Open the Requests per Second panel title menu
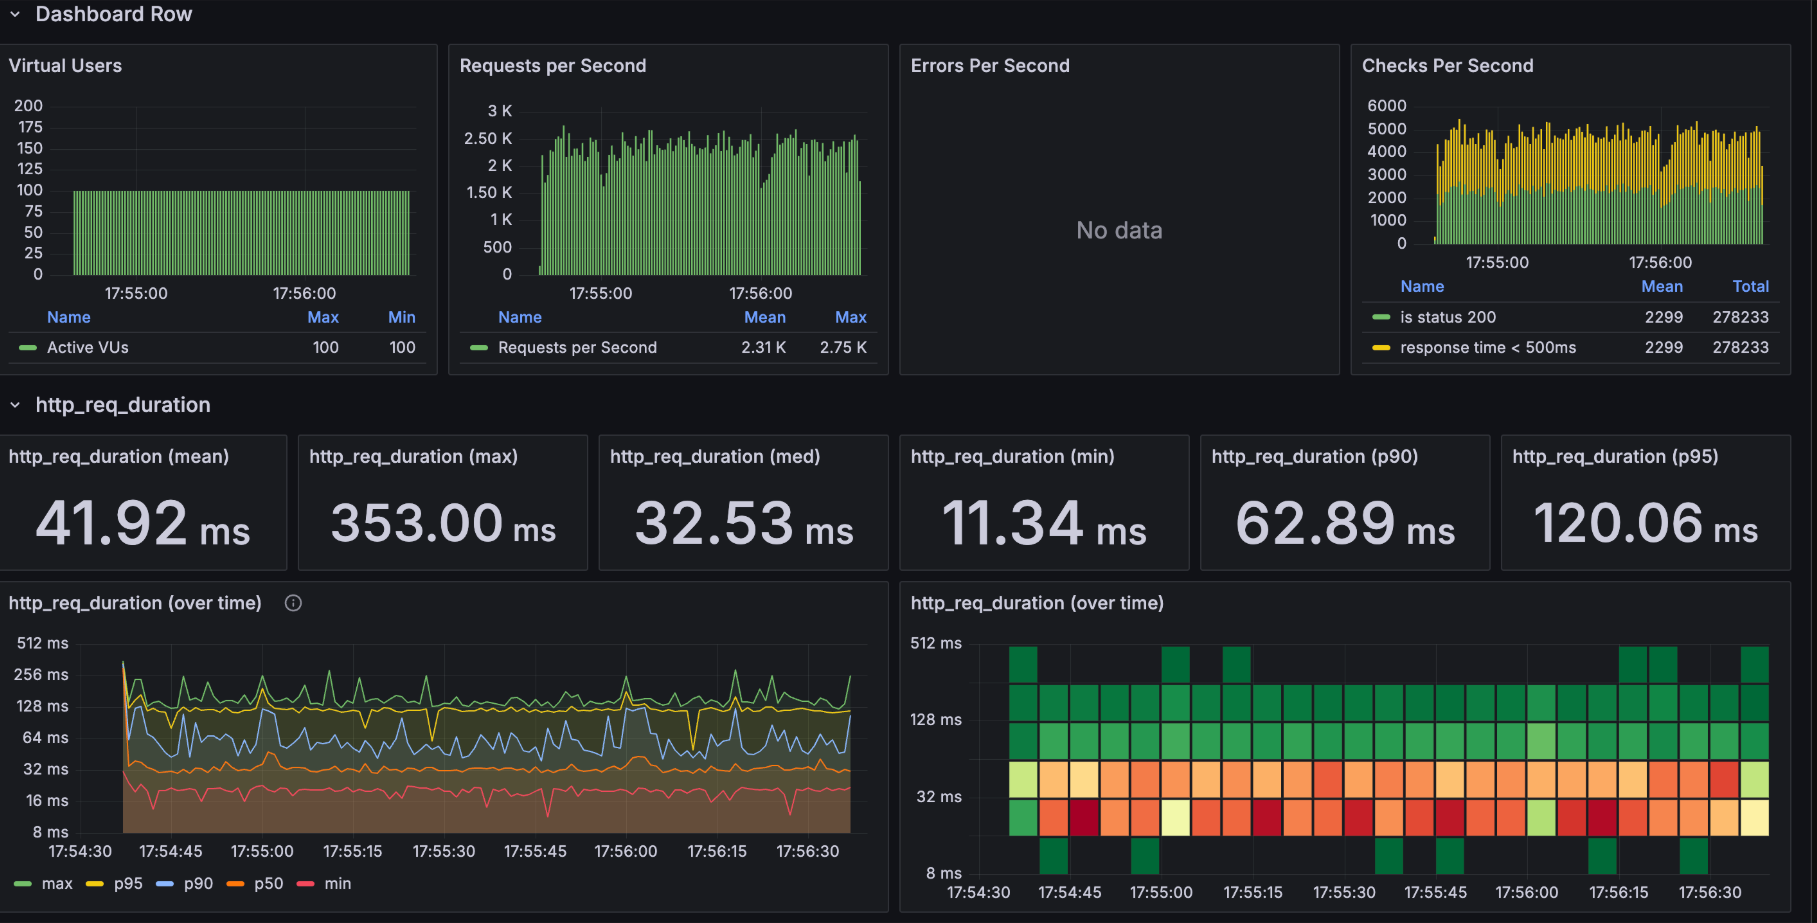1817x923 pixels. 553,66
